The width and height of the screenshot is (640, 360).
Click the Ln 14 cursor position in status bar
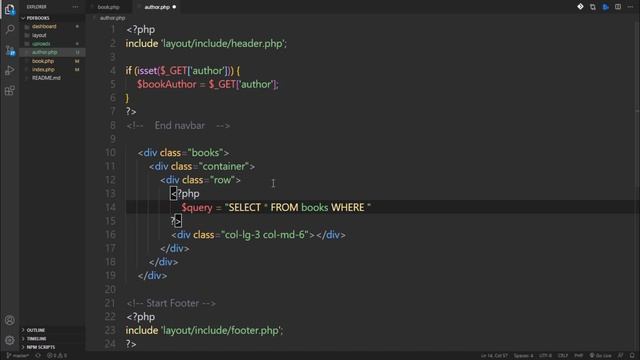(x=494, y=356)
